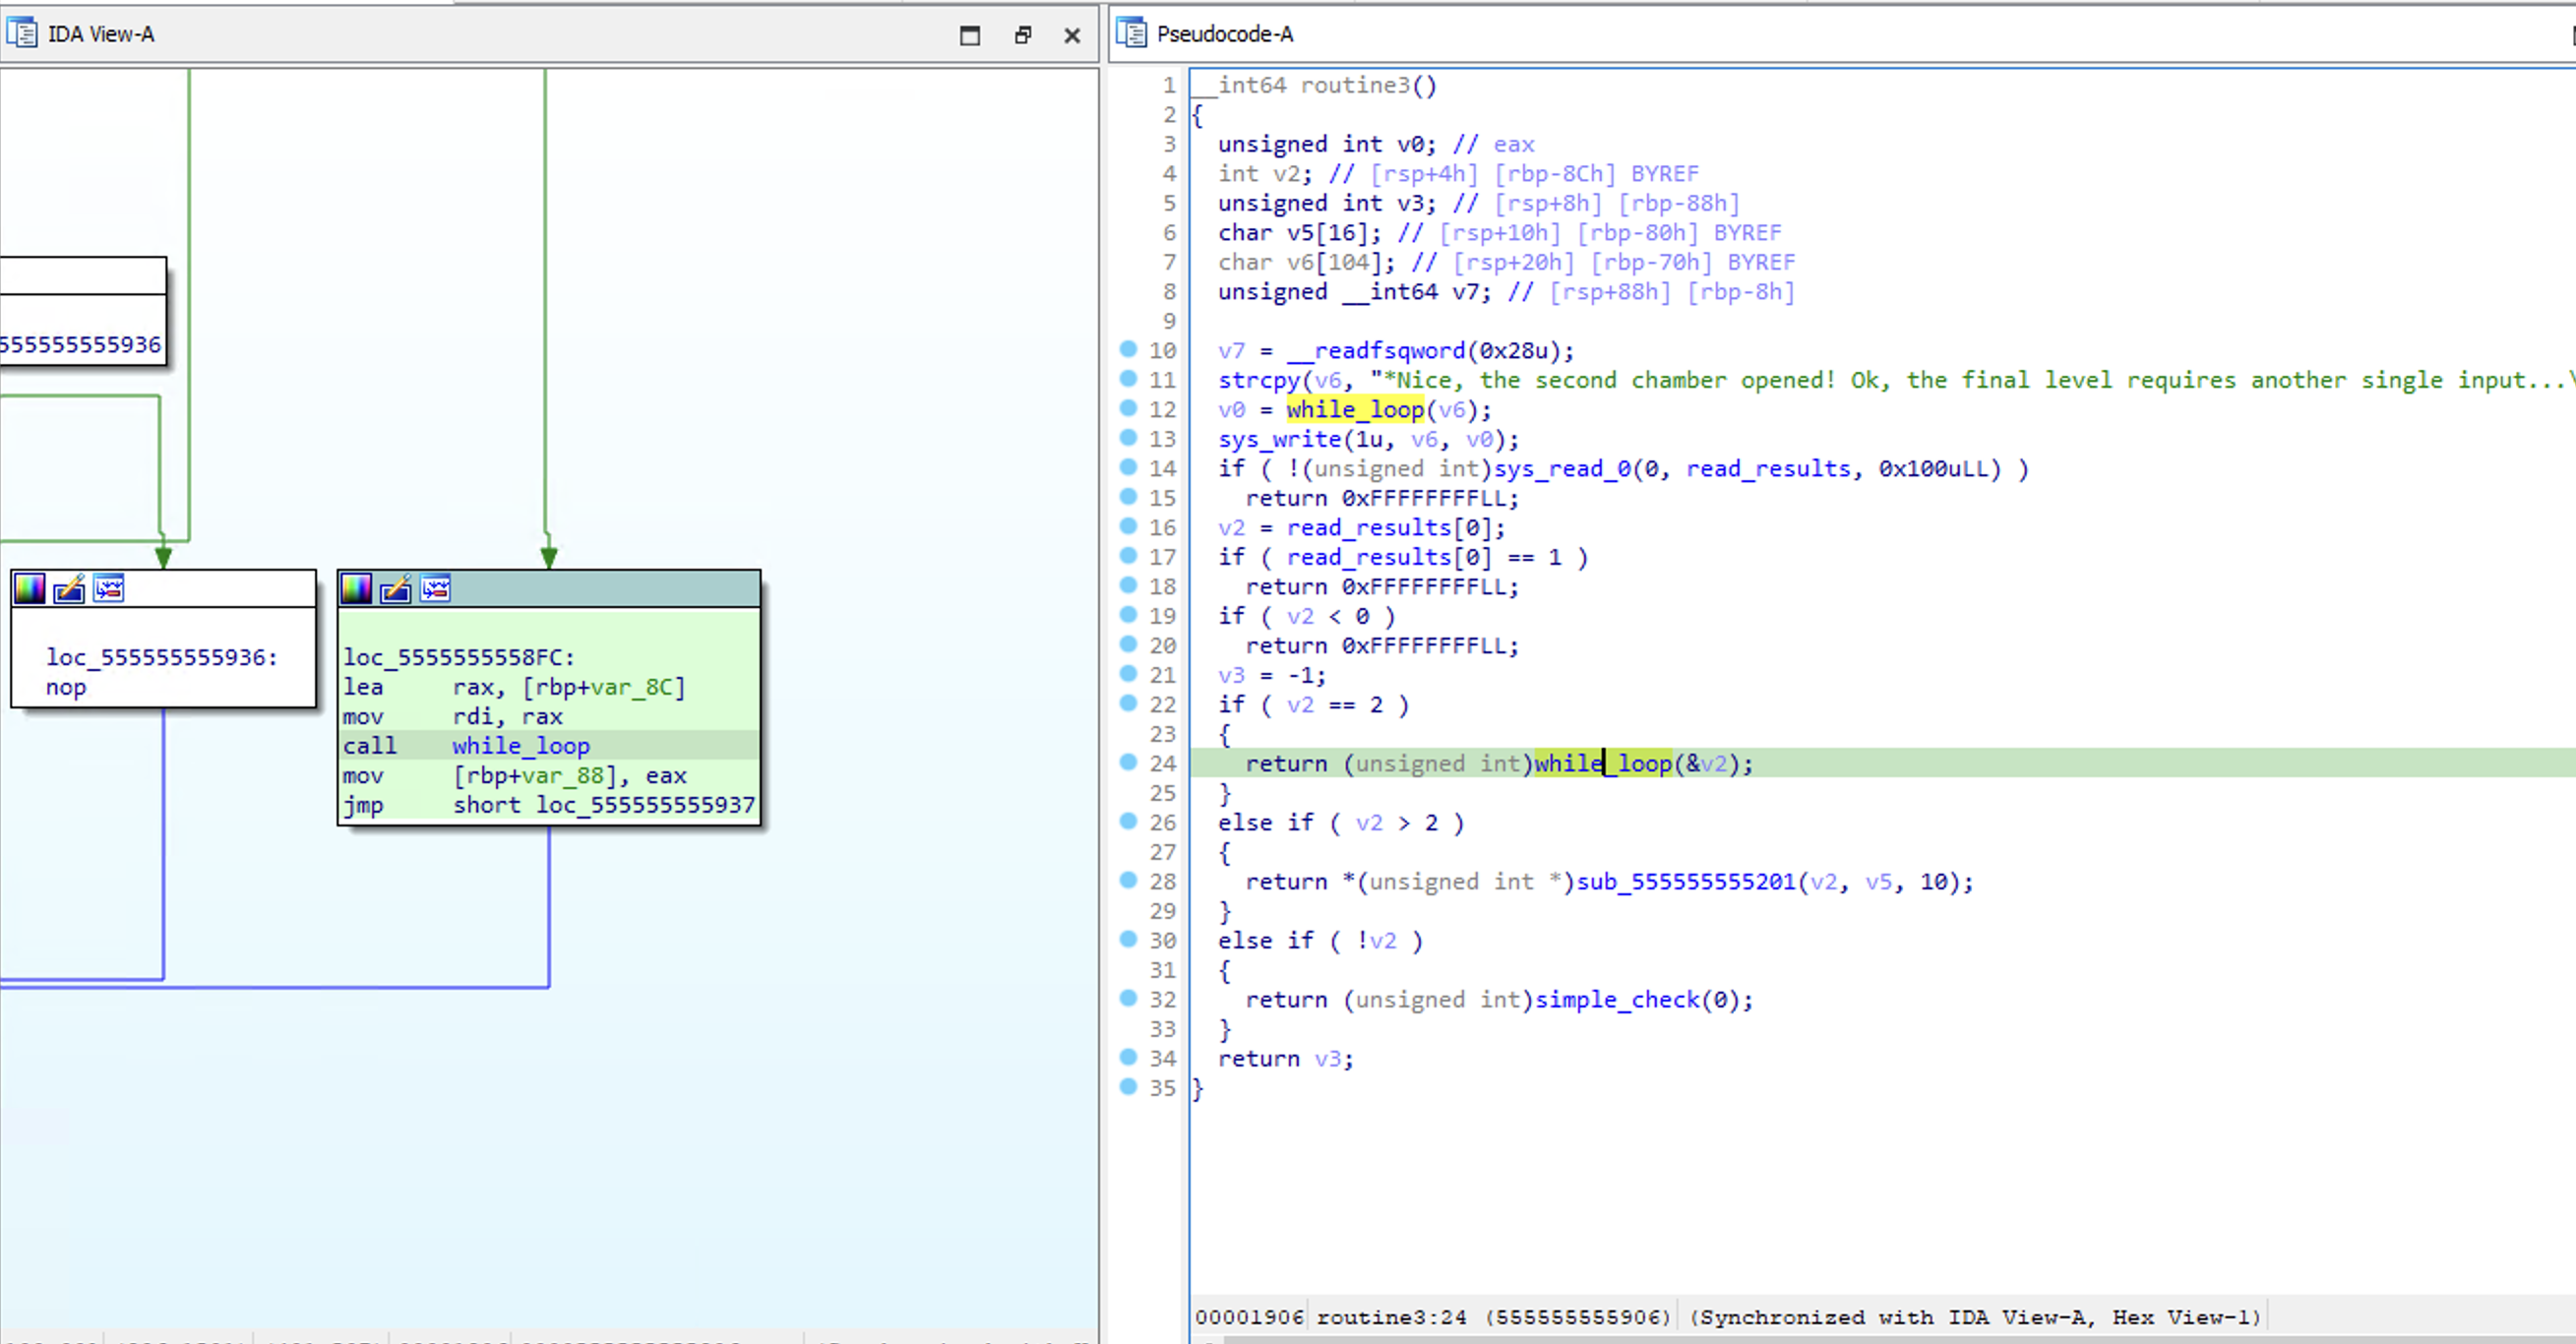Click strcpy call on line 11
Screen dimensions: 2576x1344
click(1258, 380)
